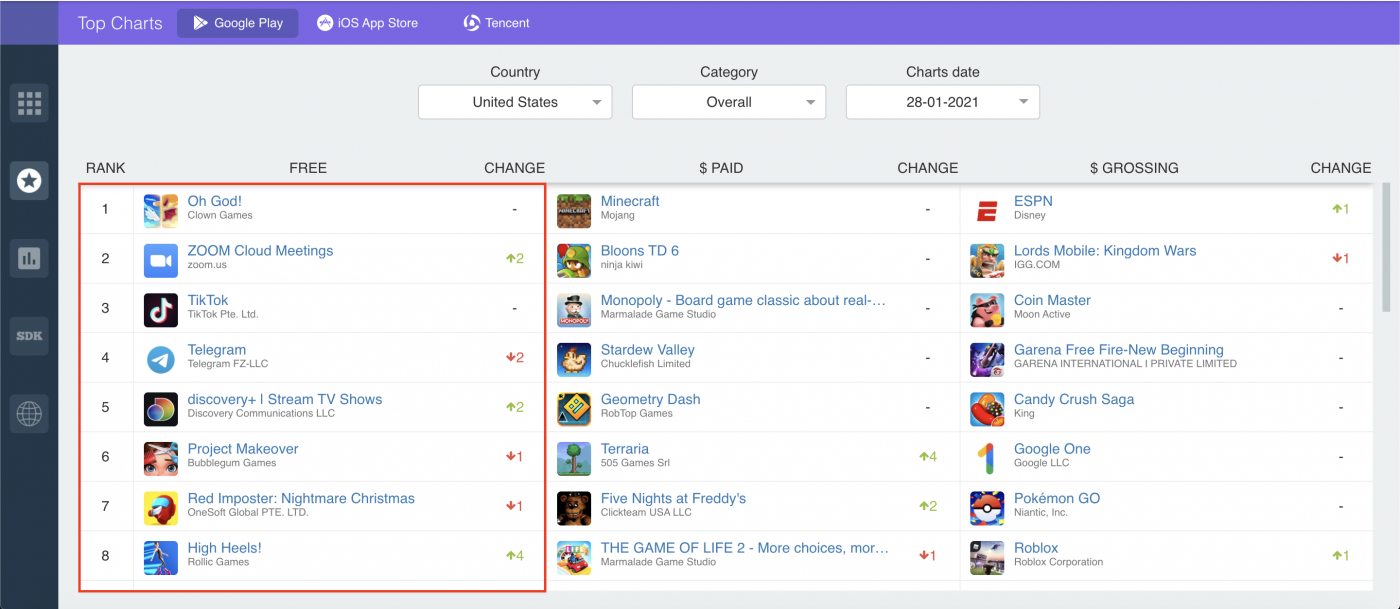1400x609 pixels.
Task: Click the Top Charts title text
Action: 120,23
